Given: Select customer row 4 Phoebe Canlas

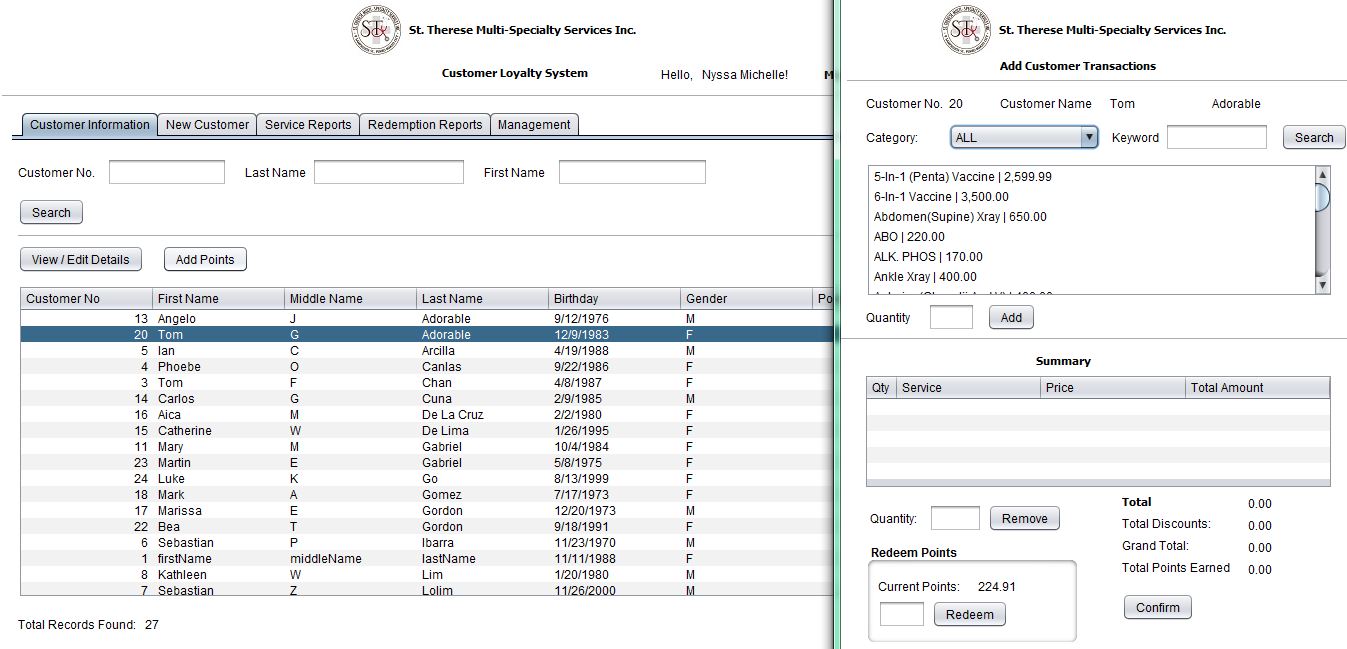Looking at the screenshot, I should coord(427,367).
